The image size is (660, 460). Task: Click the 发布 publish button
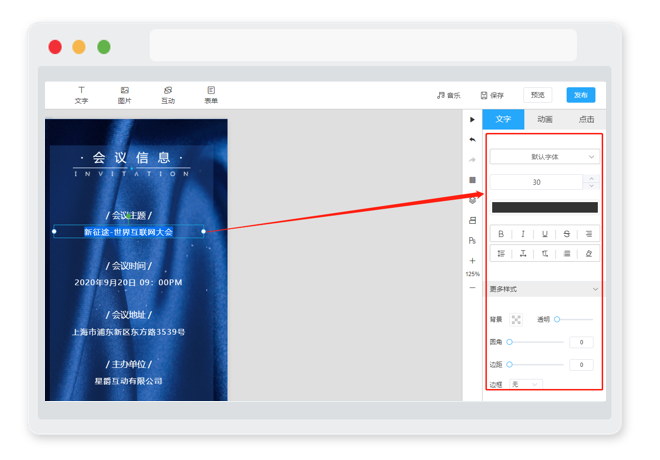point(581,95)
